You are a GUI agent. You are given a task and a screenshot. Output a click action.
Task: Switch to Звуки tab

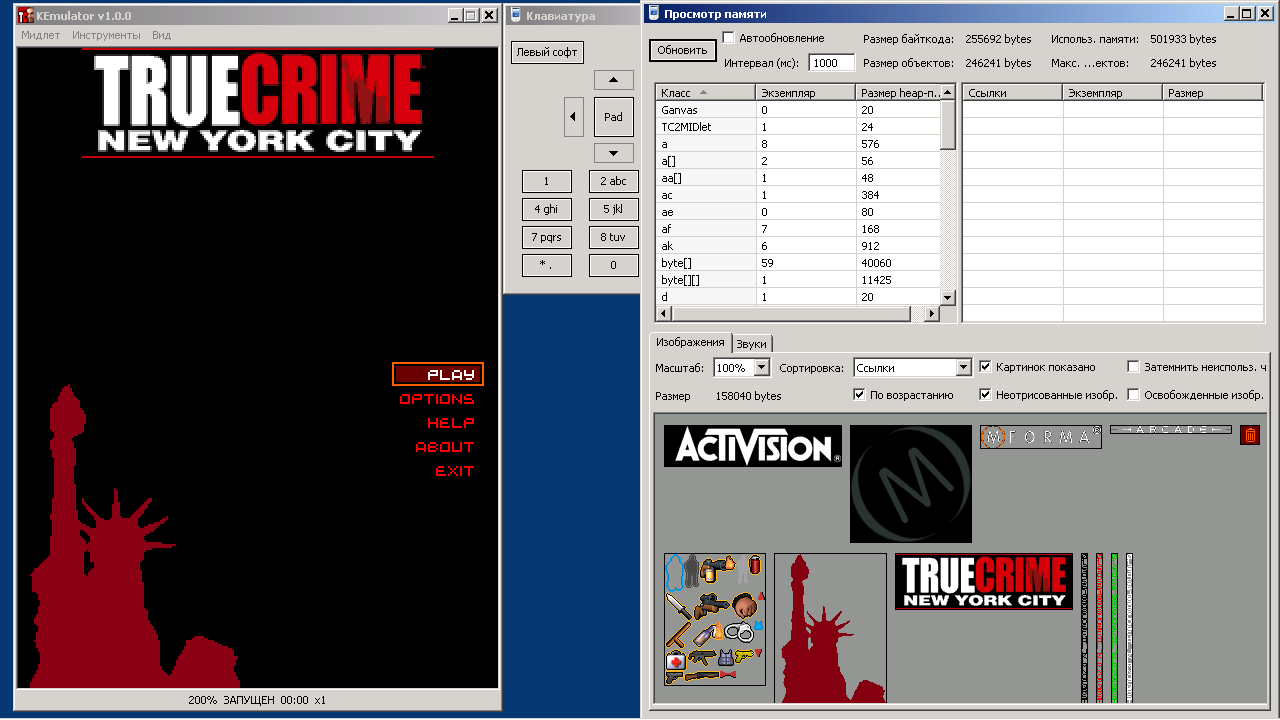coord(751,344)
